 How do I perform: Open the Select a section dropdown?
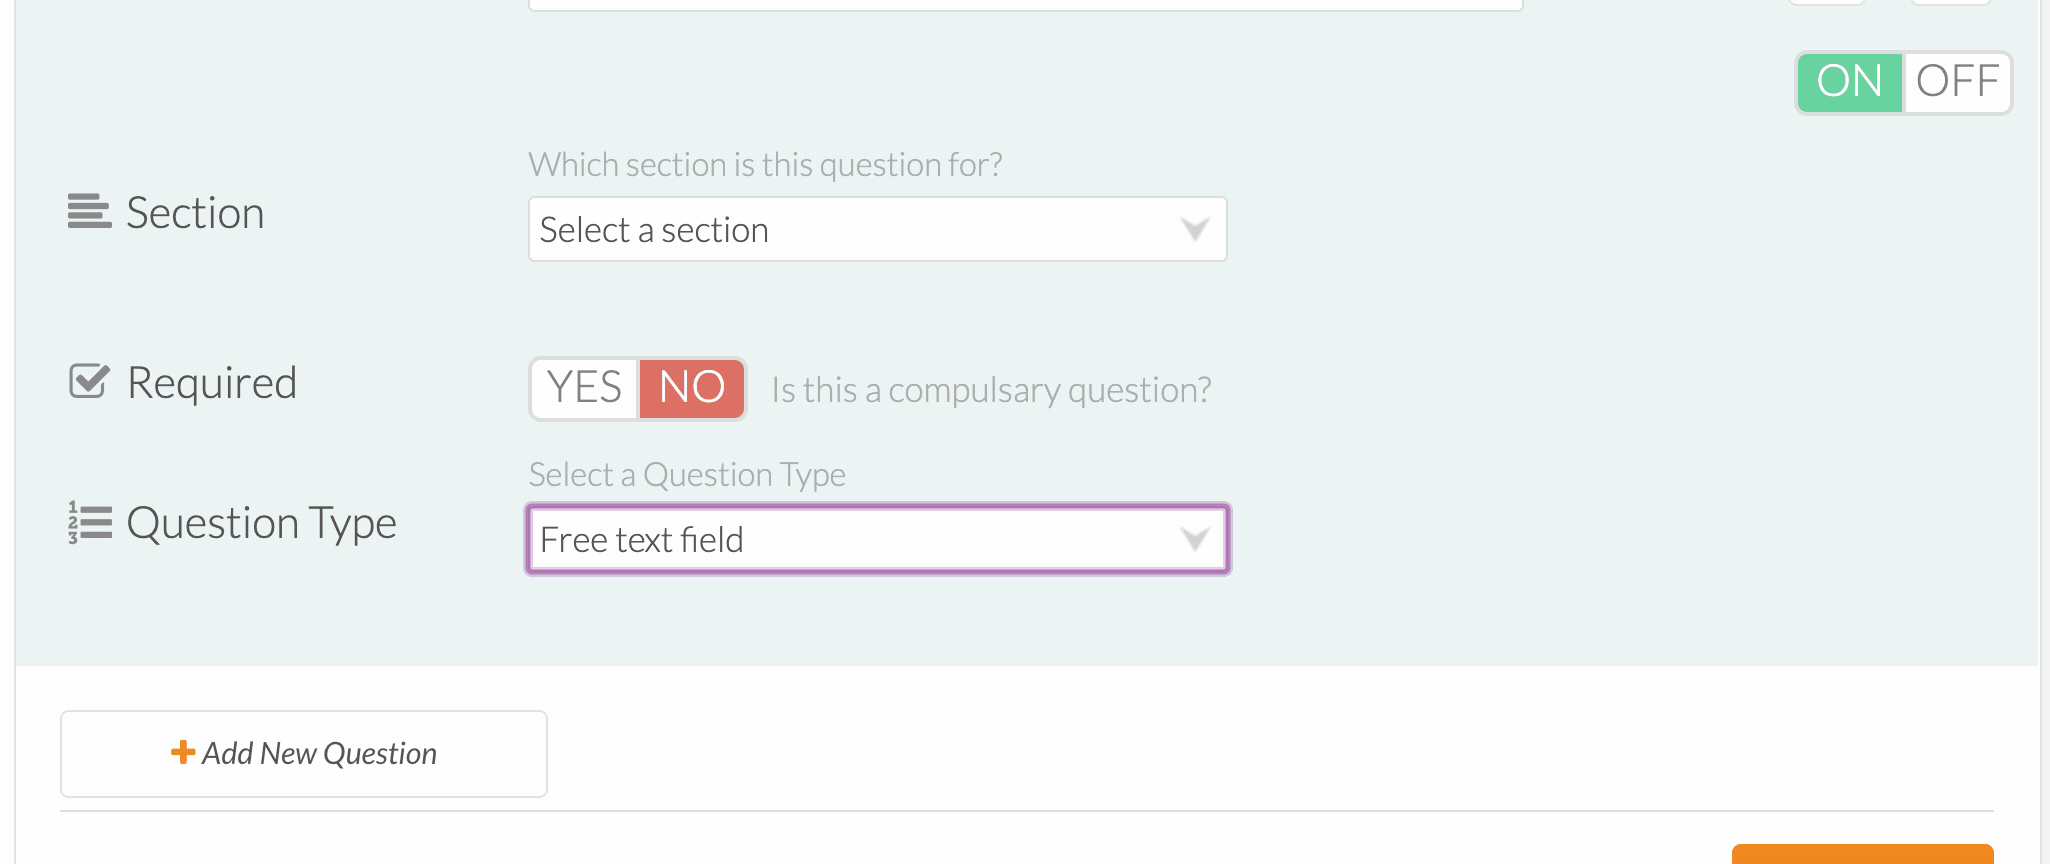[x=878, y=230]
